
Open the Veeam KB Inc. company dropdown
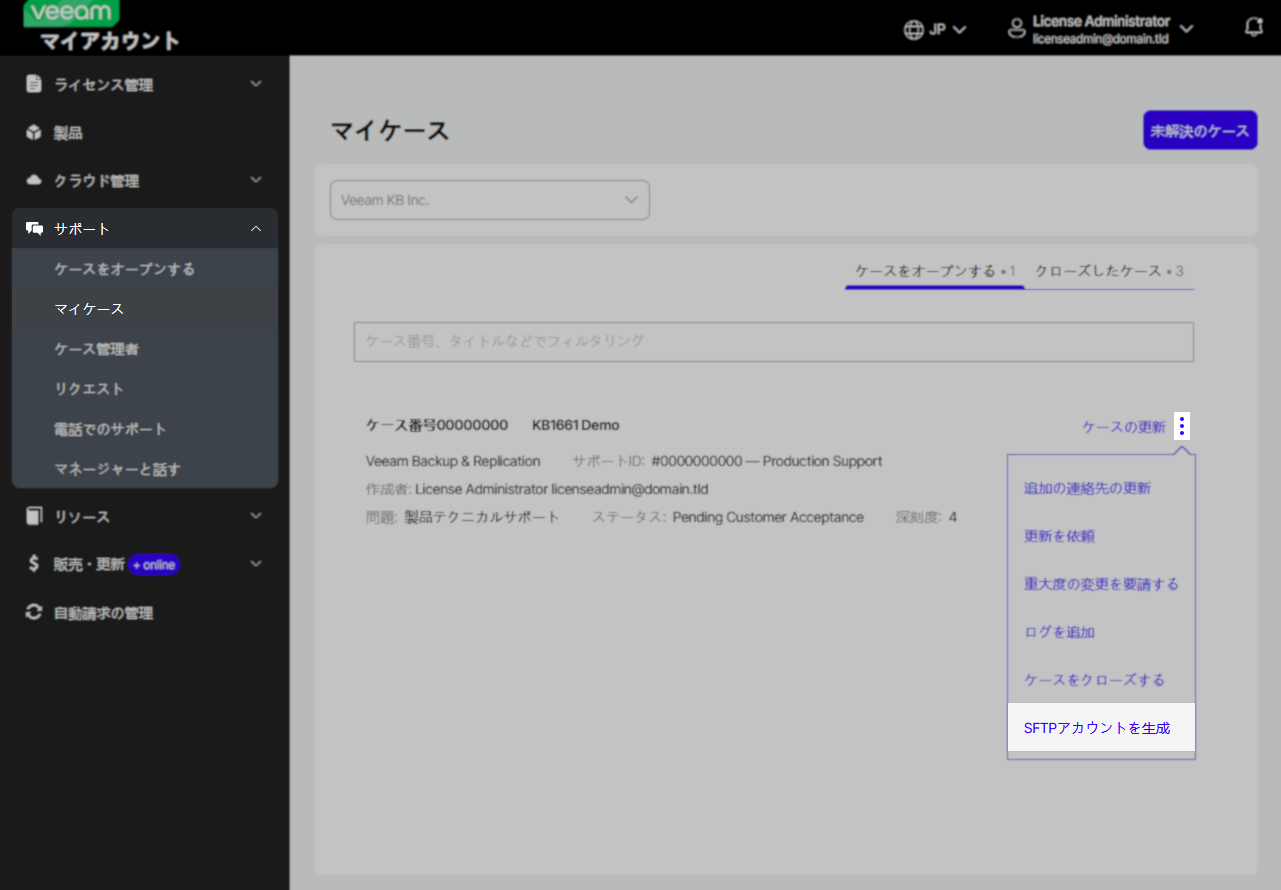point(489,200)
